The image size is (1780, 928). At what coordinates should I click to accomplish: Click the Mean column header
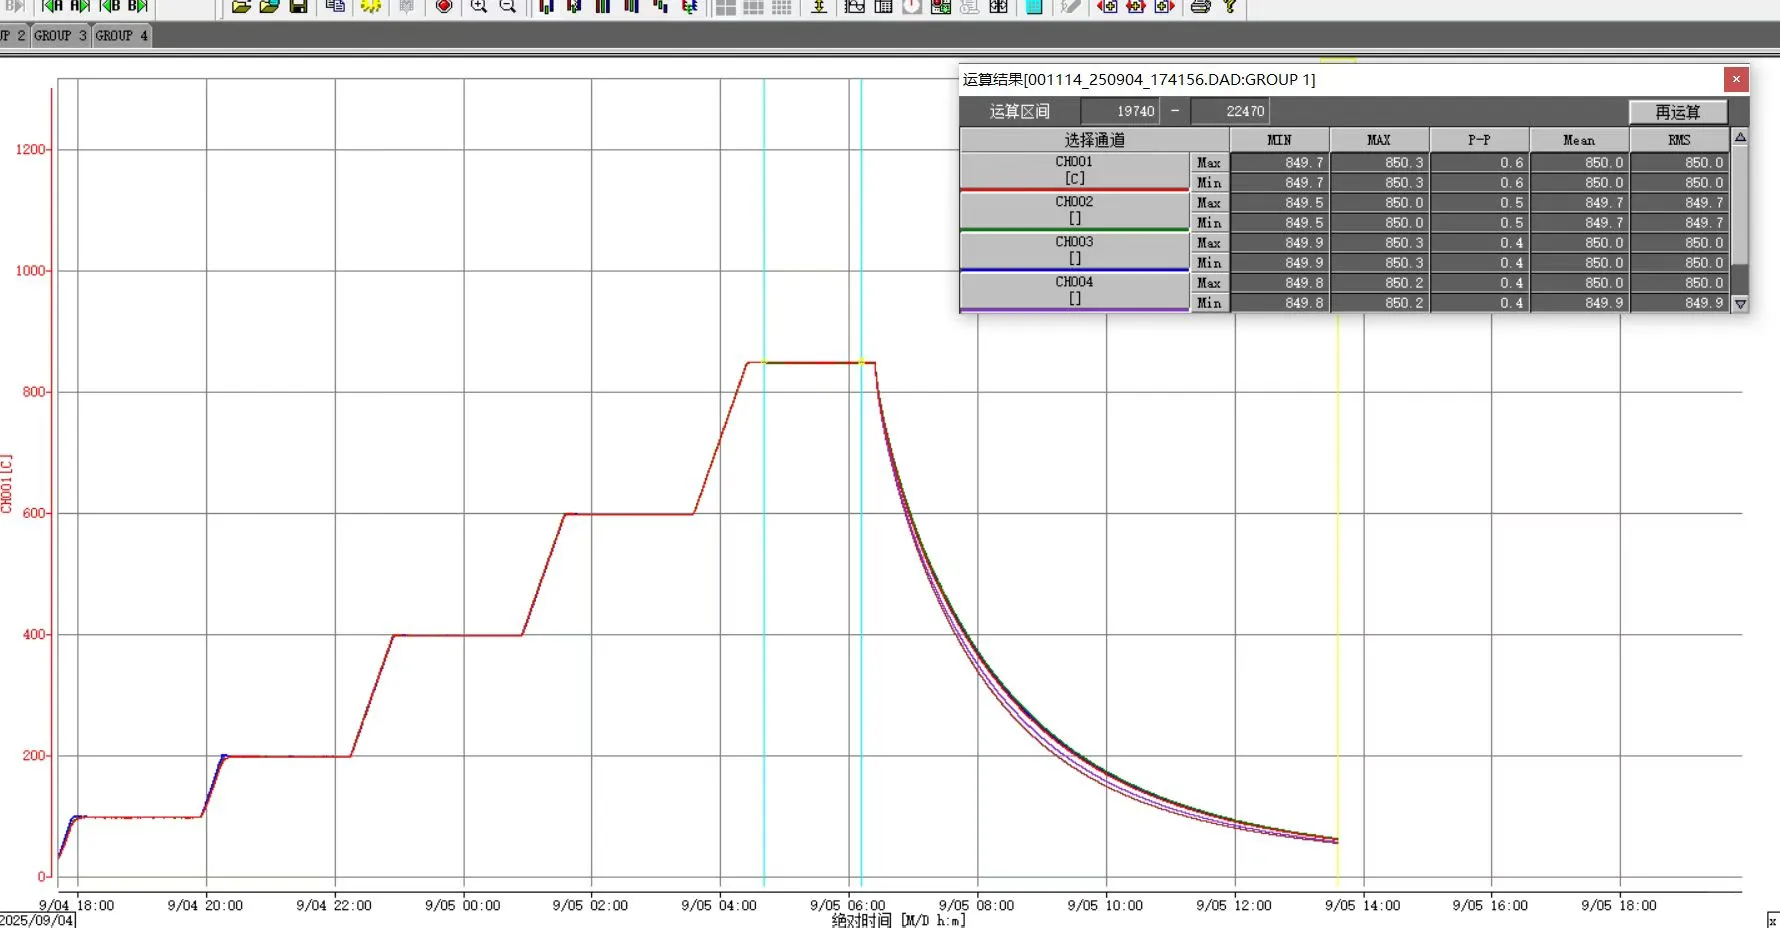coord(1579,140)
